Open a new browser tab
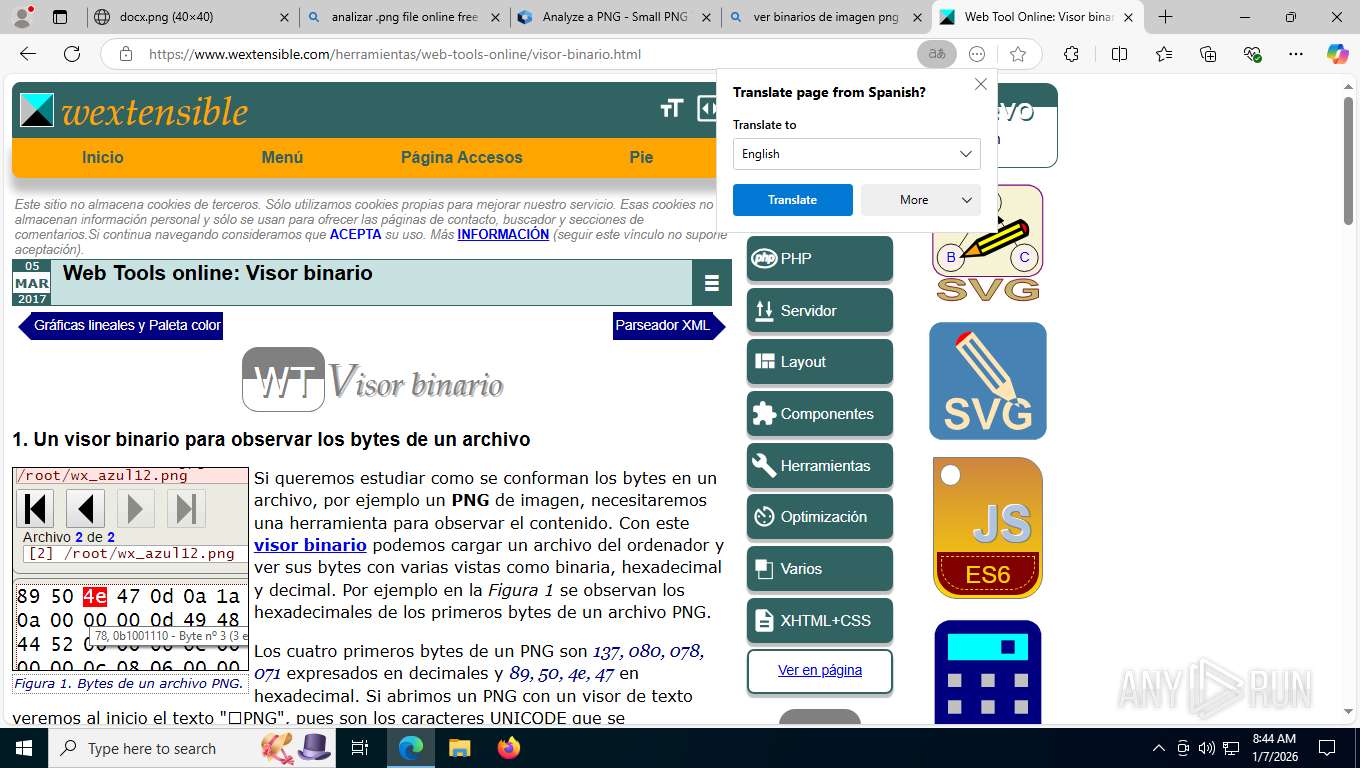 1165,17
